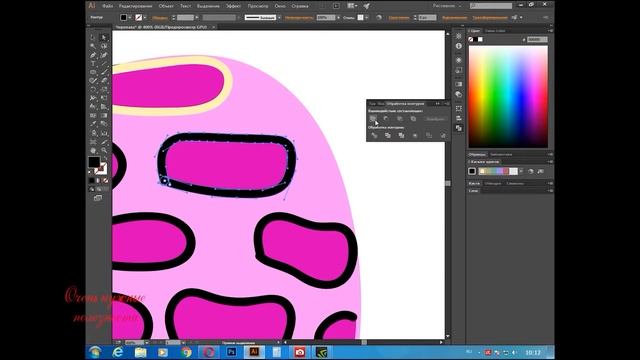This screenshot has width=640, height=360.
Task: Open the Объект menu
Action: coord(166,6)
